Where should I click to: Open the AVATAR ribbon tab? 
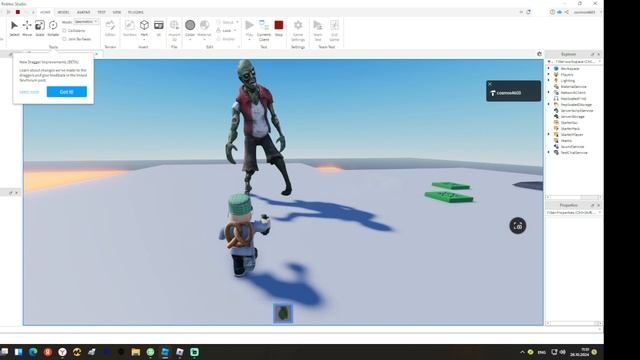tap(83, 12)
